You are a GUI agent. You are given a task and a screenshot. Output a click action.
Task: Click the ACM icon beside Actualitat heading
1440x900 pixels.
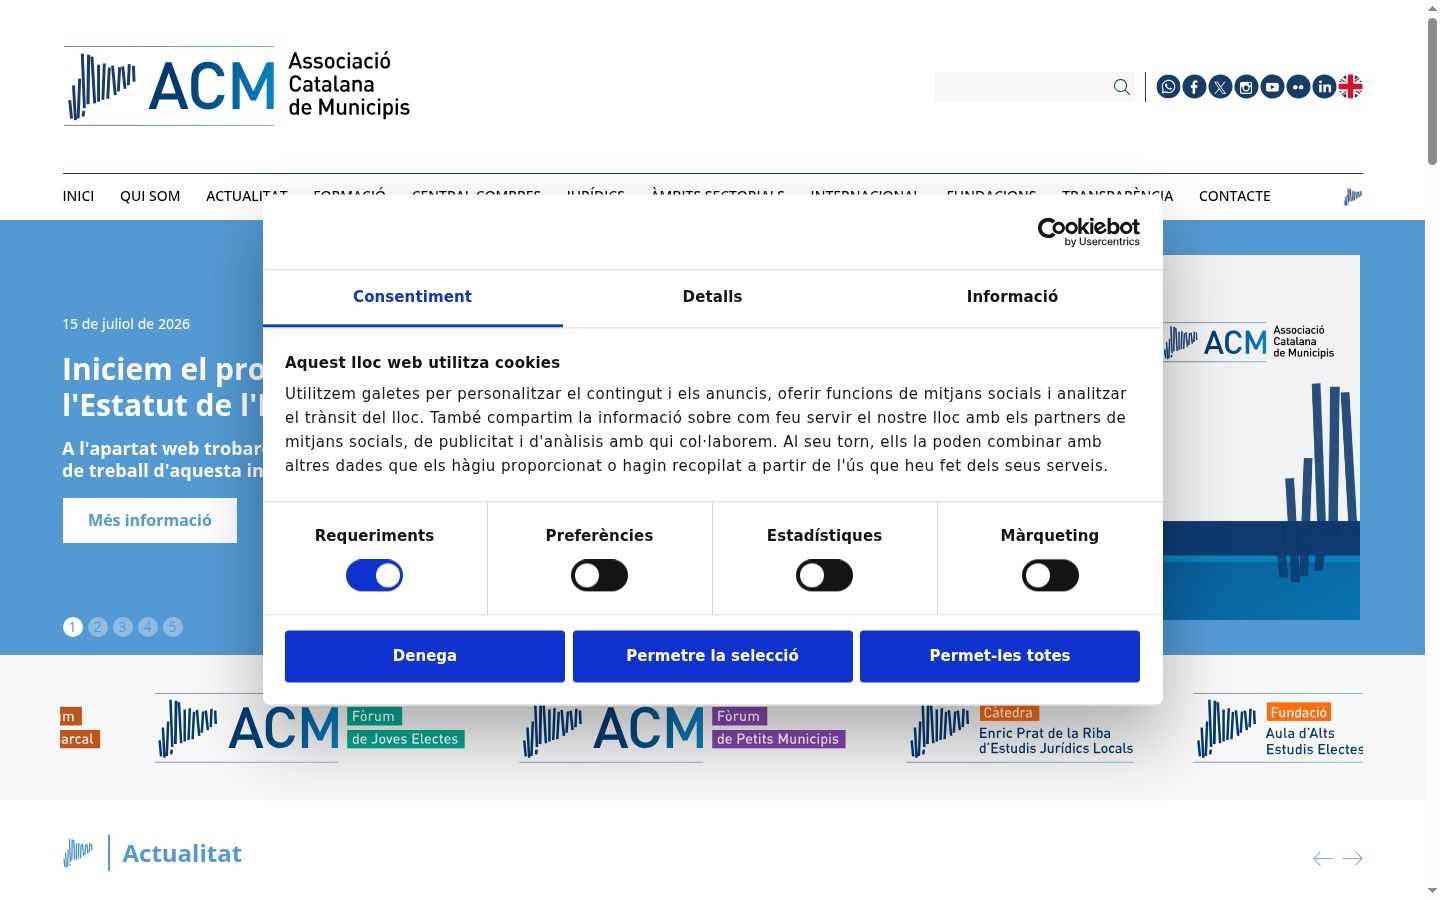coord(78,853)
